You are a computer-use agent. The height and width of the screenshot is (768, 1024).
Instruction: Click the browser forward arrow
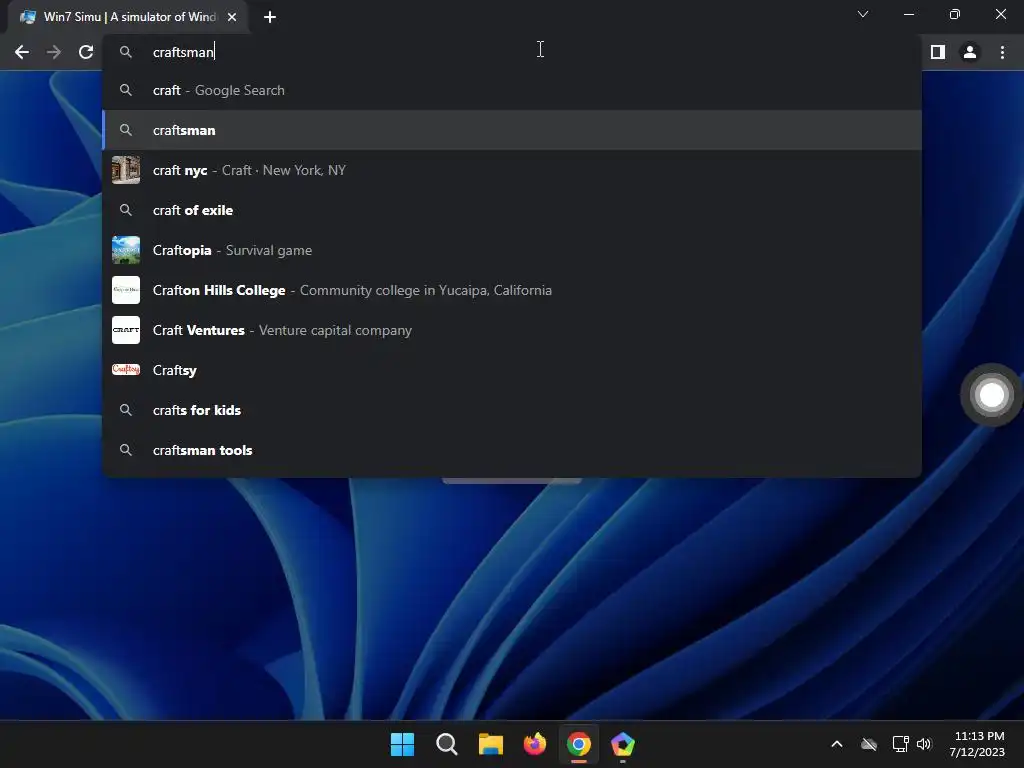(54, 52)
